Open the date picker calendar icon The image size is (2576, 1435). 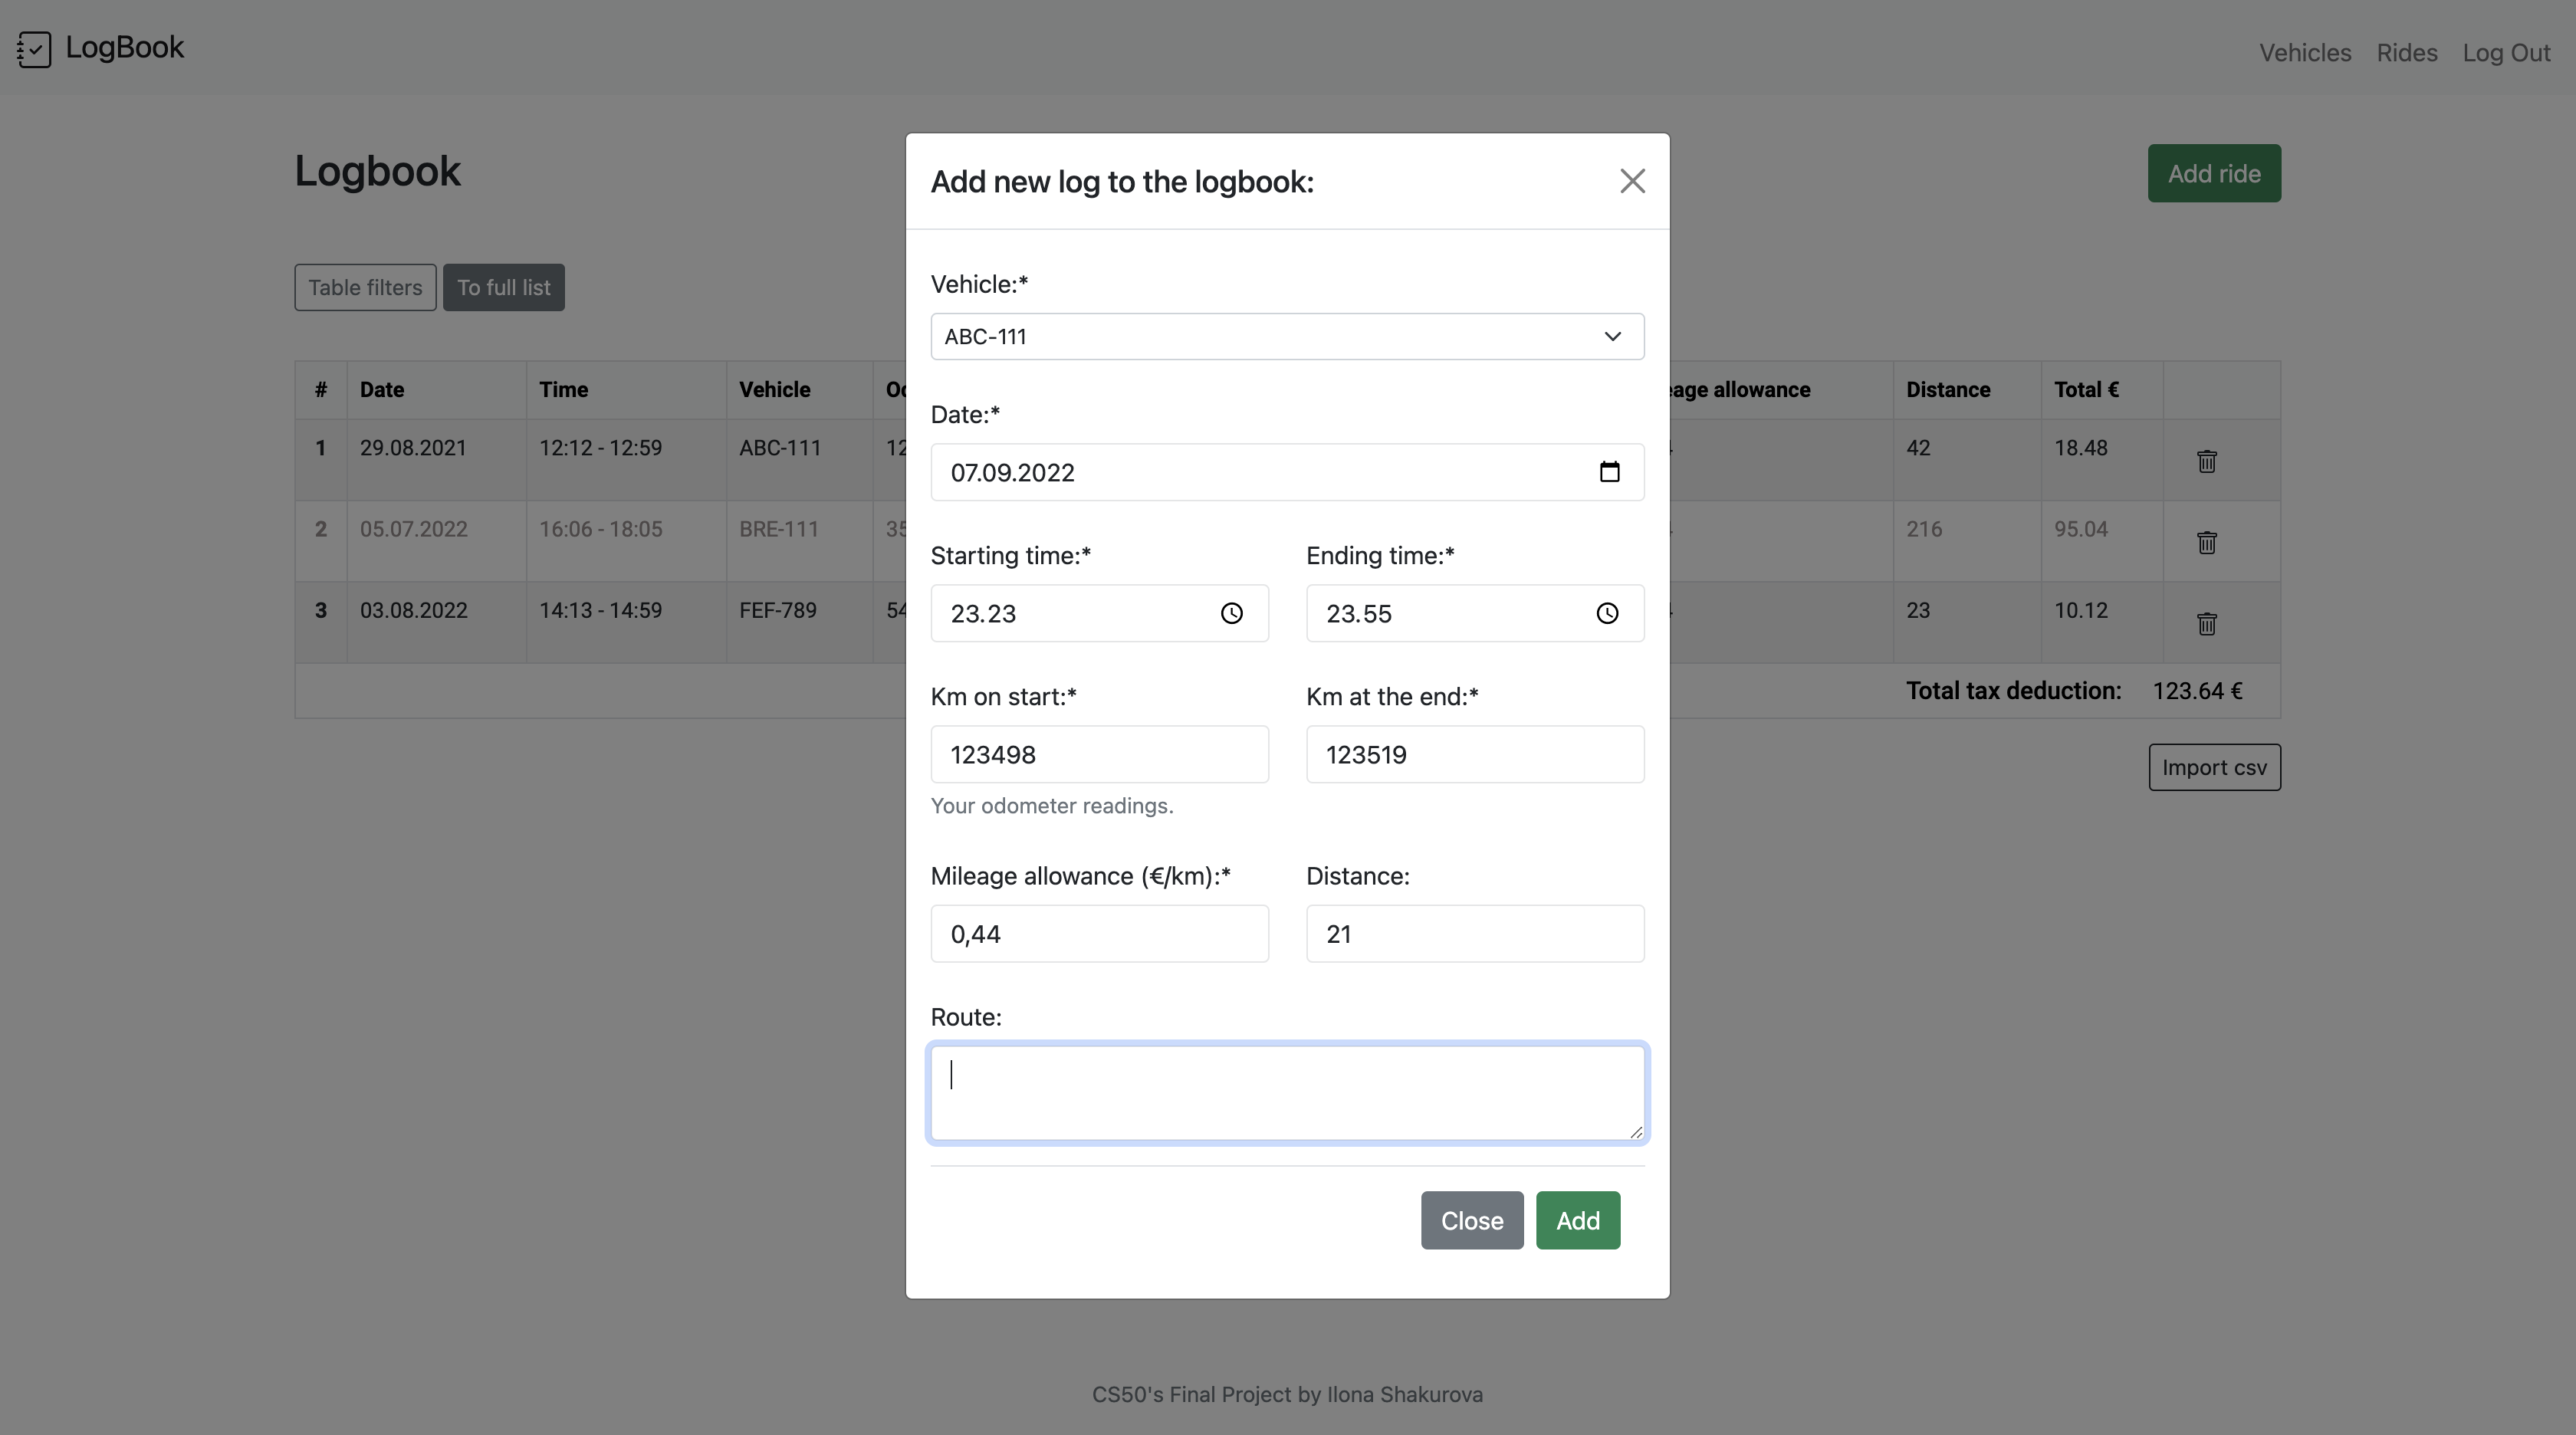1609,472
